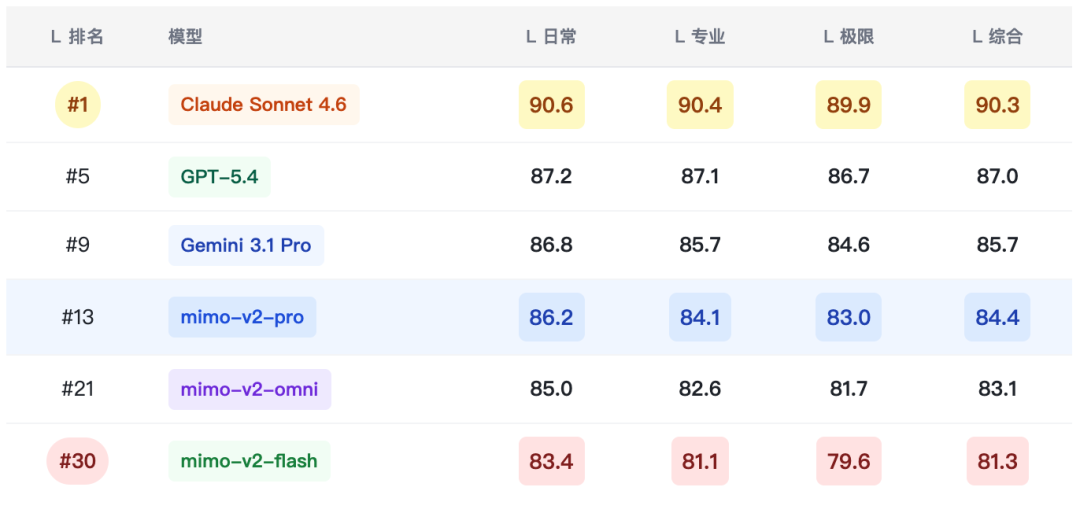The image size is (1080, 513).
Task: Sort by the 极限 column header
Action: (x=848, y=37)
